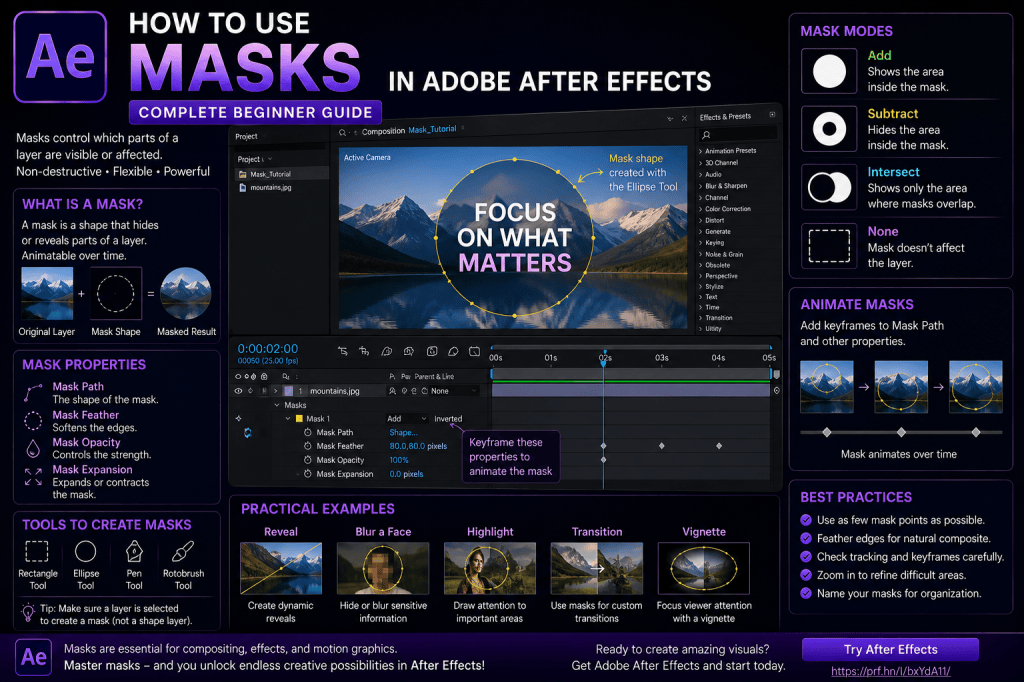The image size is (1024, 682).
Task: Click the footer After Effects logo
Action: click(34, 657)
